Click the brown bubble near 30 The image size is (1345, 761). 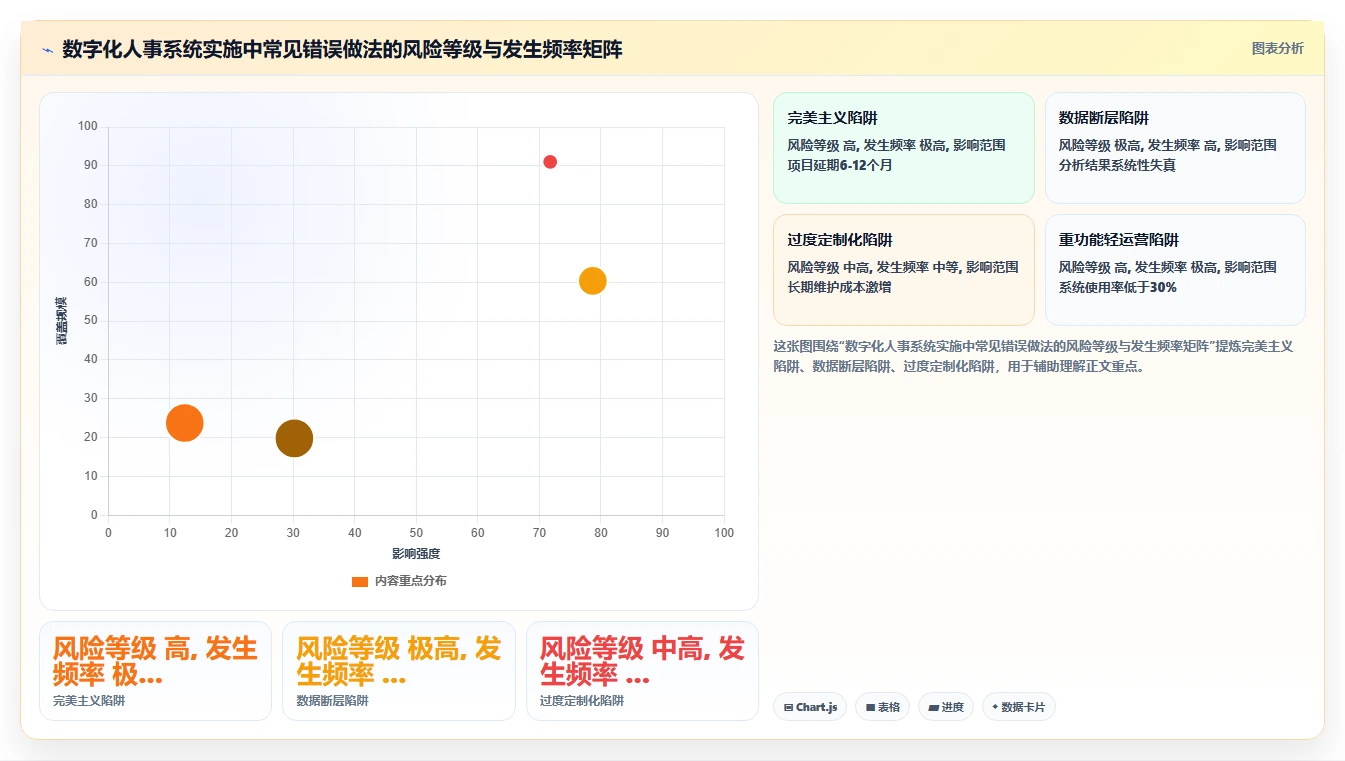pos(294,438)
